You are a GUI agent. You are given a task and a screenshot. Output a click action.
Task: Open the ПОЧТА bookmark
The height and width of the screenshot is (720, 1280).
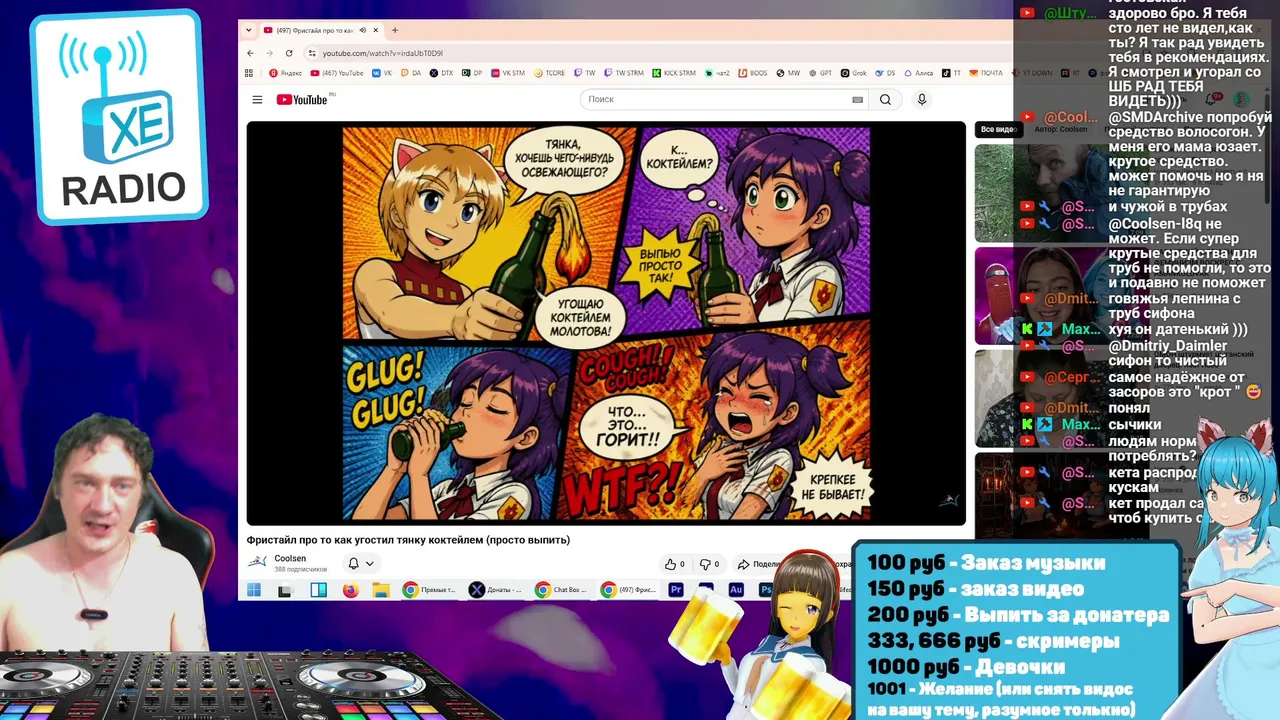coord(985,73)
